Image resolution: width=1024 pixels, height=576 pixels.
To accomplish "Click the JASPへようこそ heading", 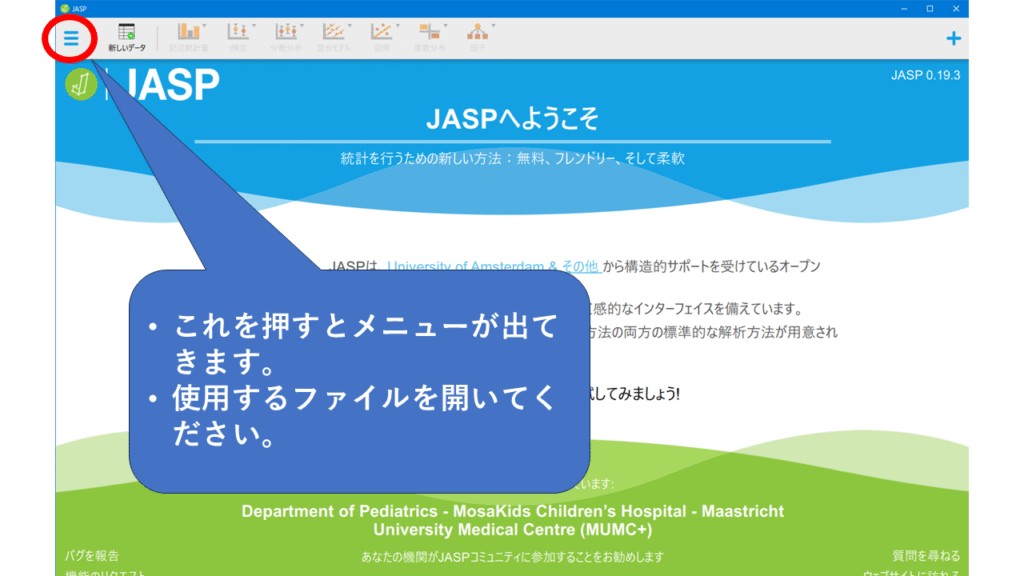I will click(512, 118).
